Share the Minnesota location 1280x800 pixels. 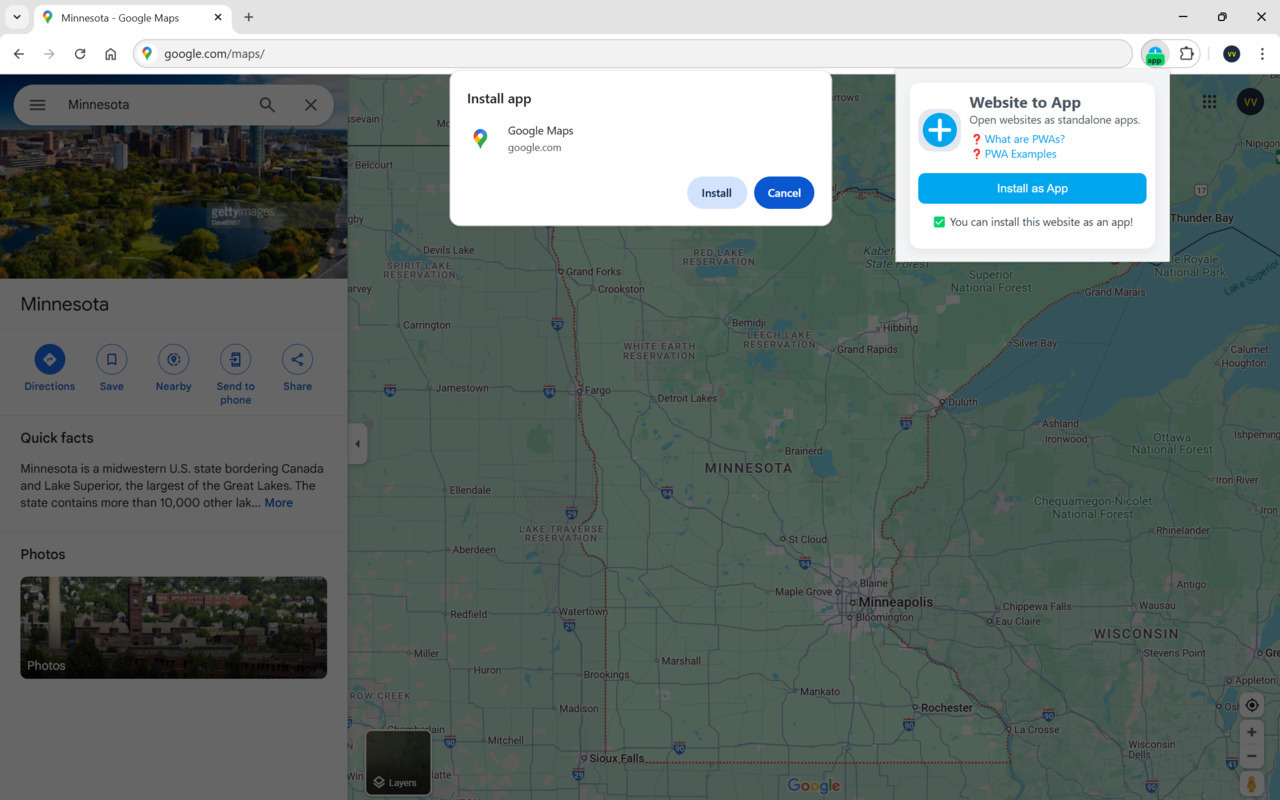point(297,368)
